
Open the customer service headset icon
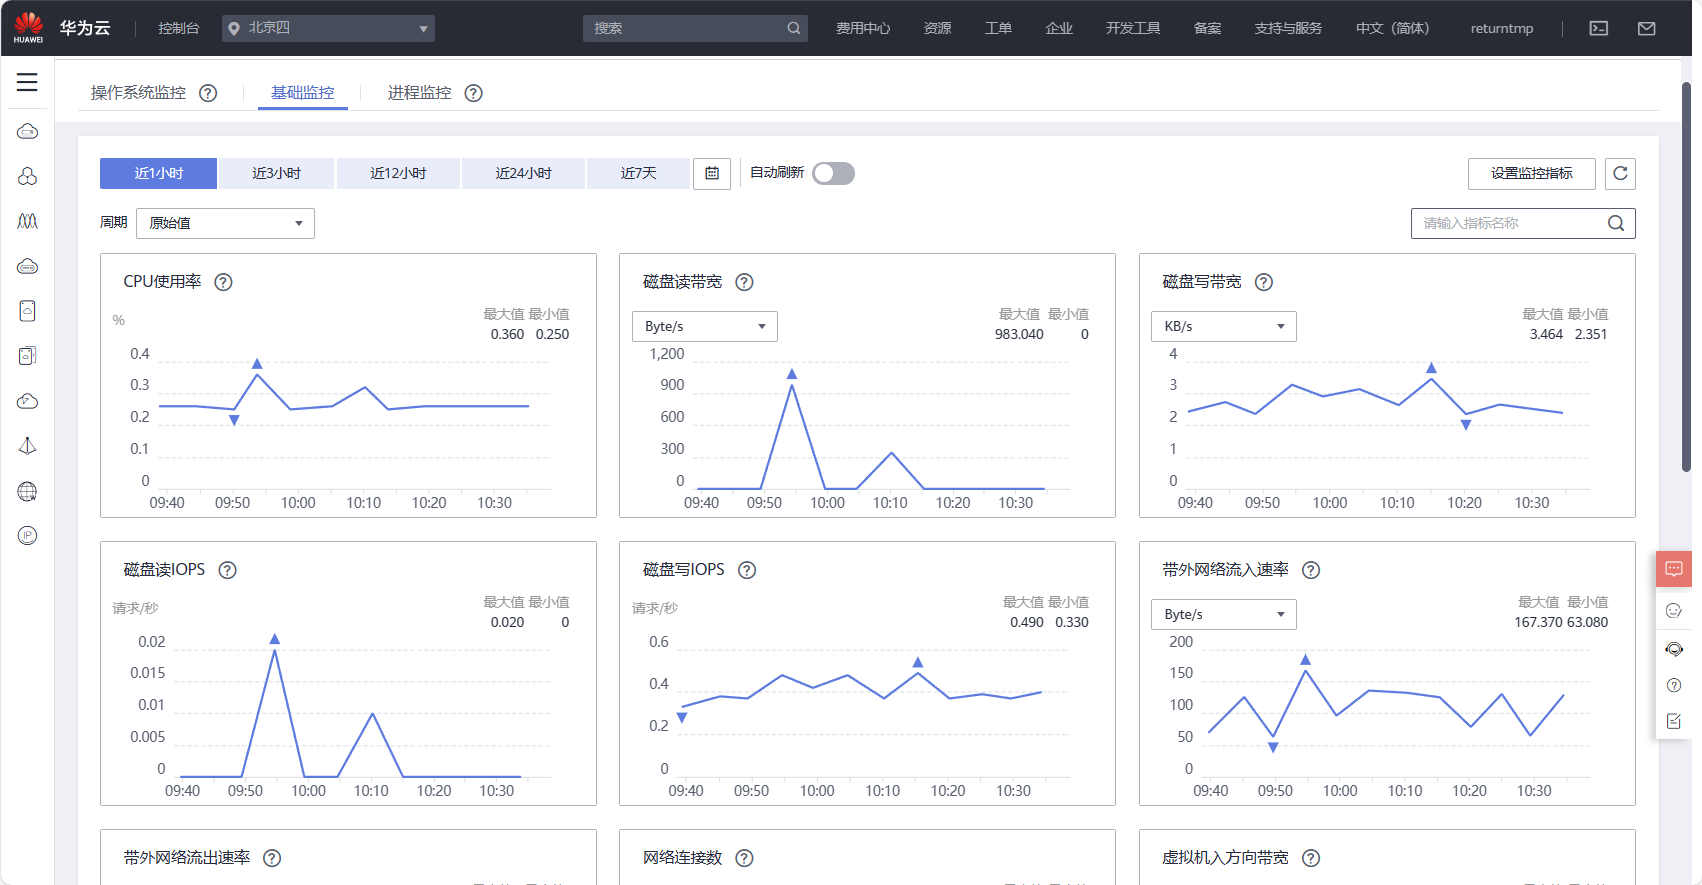[x=1674, y=648]
